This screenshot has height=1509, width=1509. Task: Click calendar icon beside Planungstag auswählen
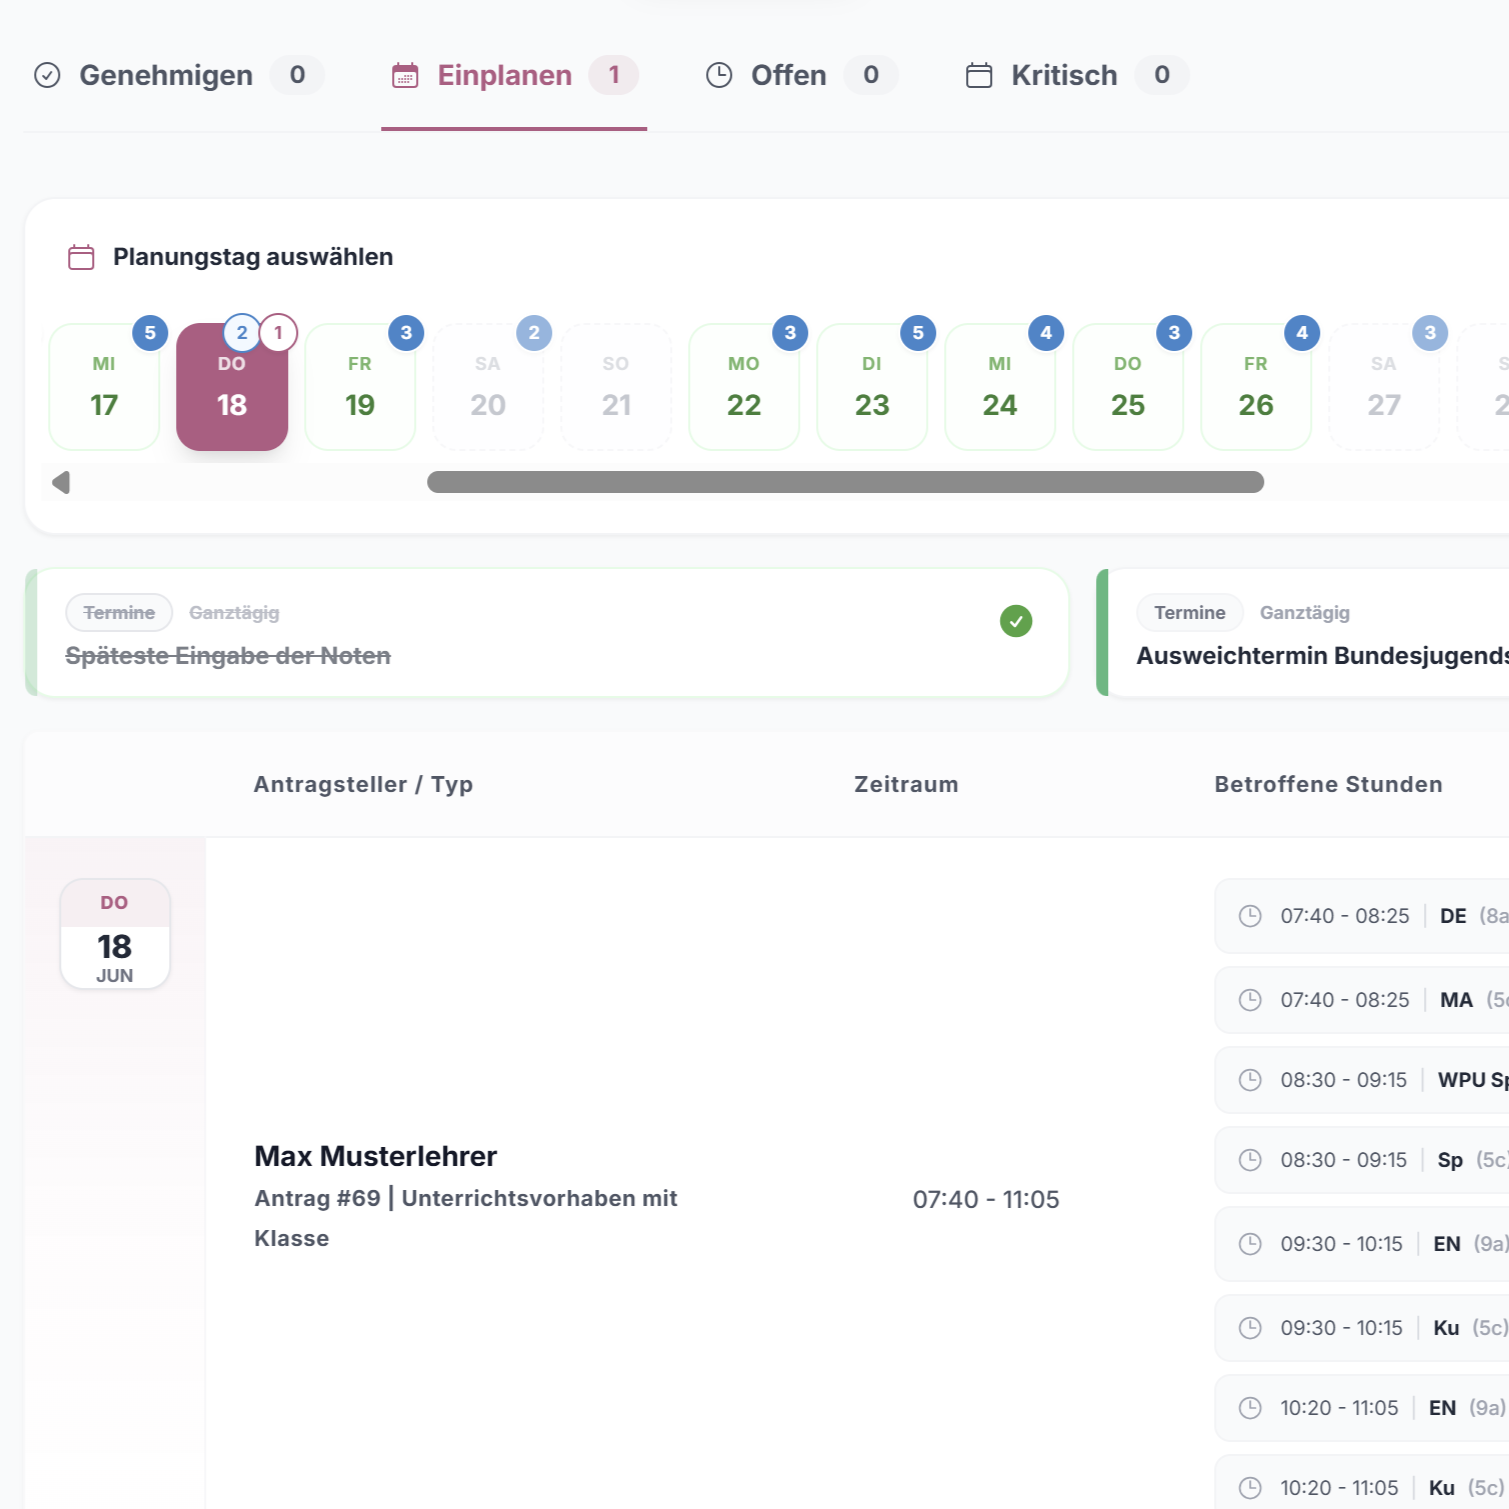(x=81, y=257)
